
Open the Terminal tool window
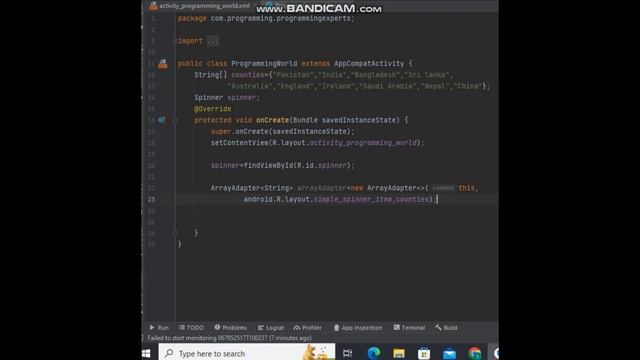409,327
